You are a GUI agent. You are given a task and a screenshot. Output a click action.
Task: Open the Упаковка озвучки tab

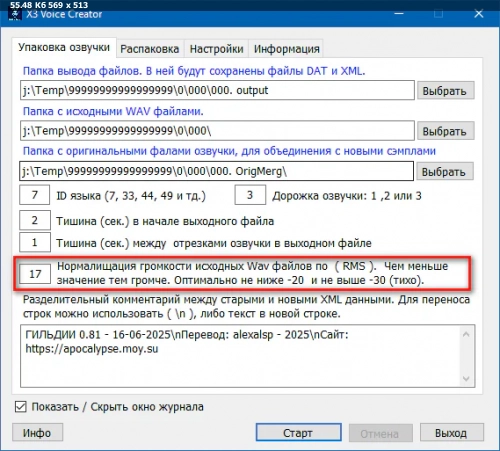(x=64, y=47)
